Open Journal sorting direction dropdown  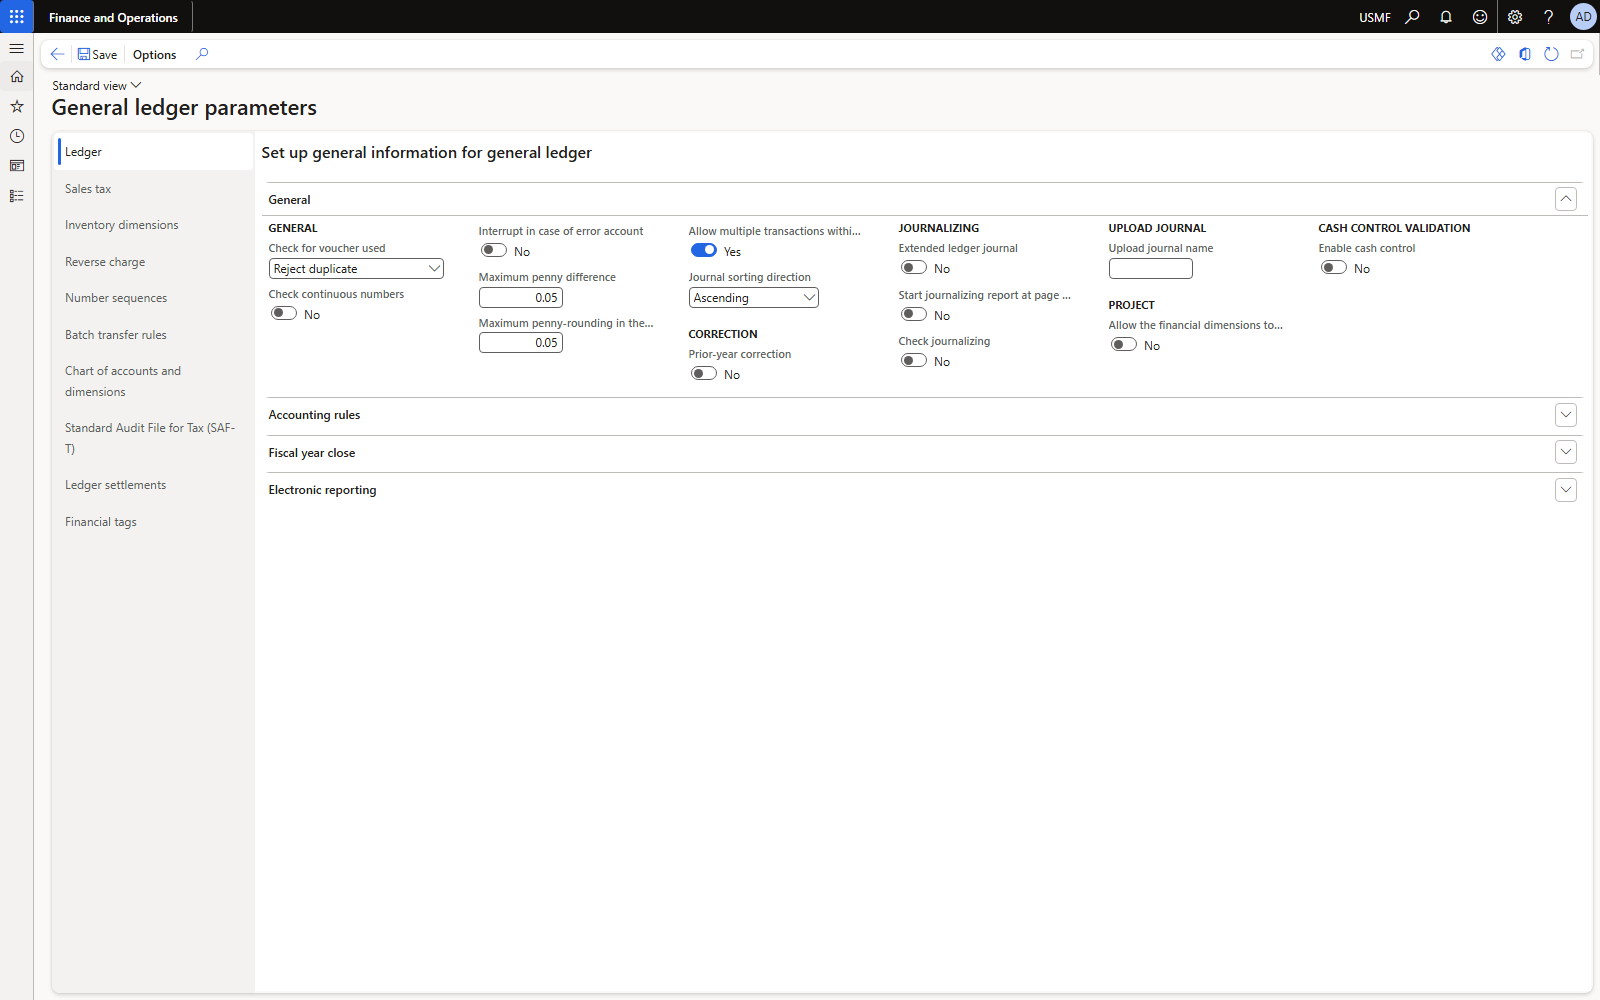click(x=753, y=298)
